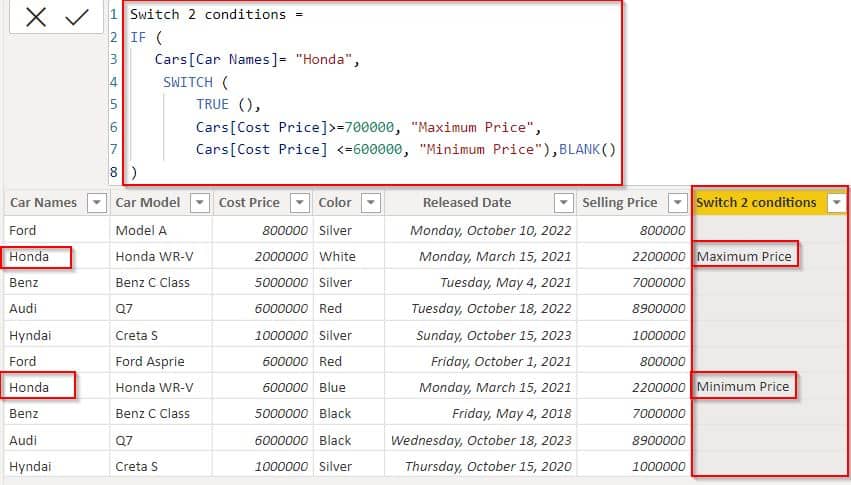This screenshot has height=485, width=851.
Task: Open the Released Date column filter dropdown
Action: (563, 203)
